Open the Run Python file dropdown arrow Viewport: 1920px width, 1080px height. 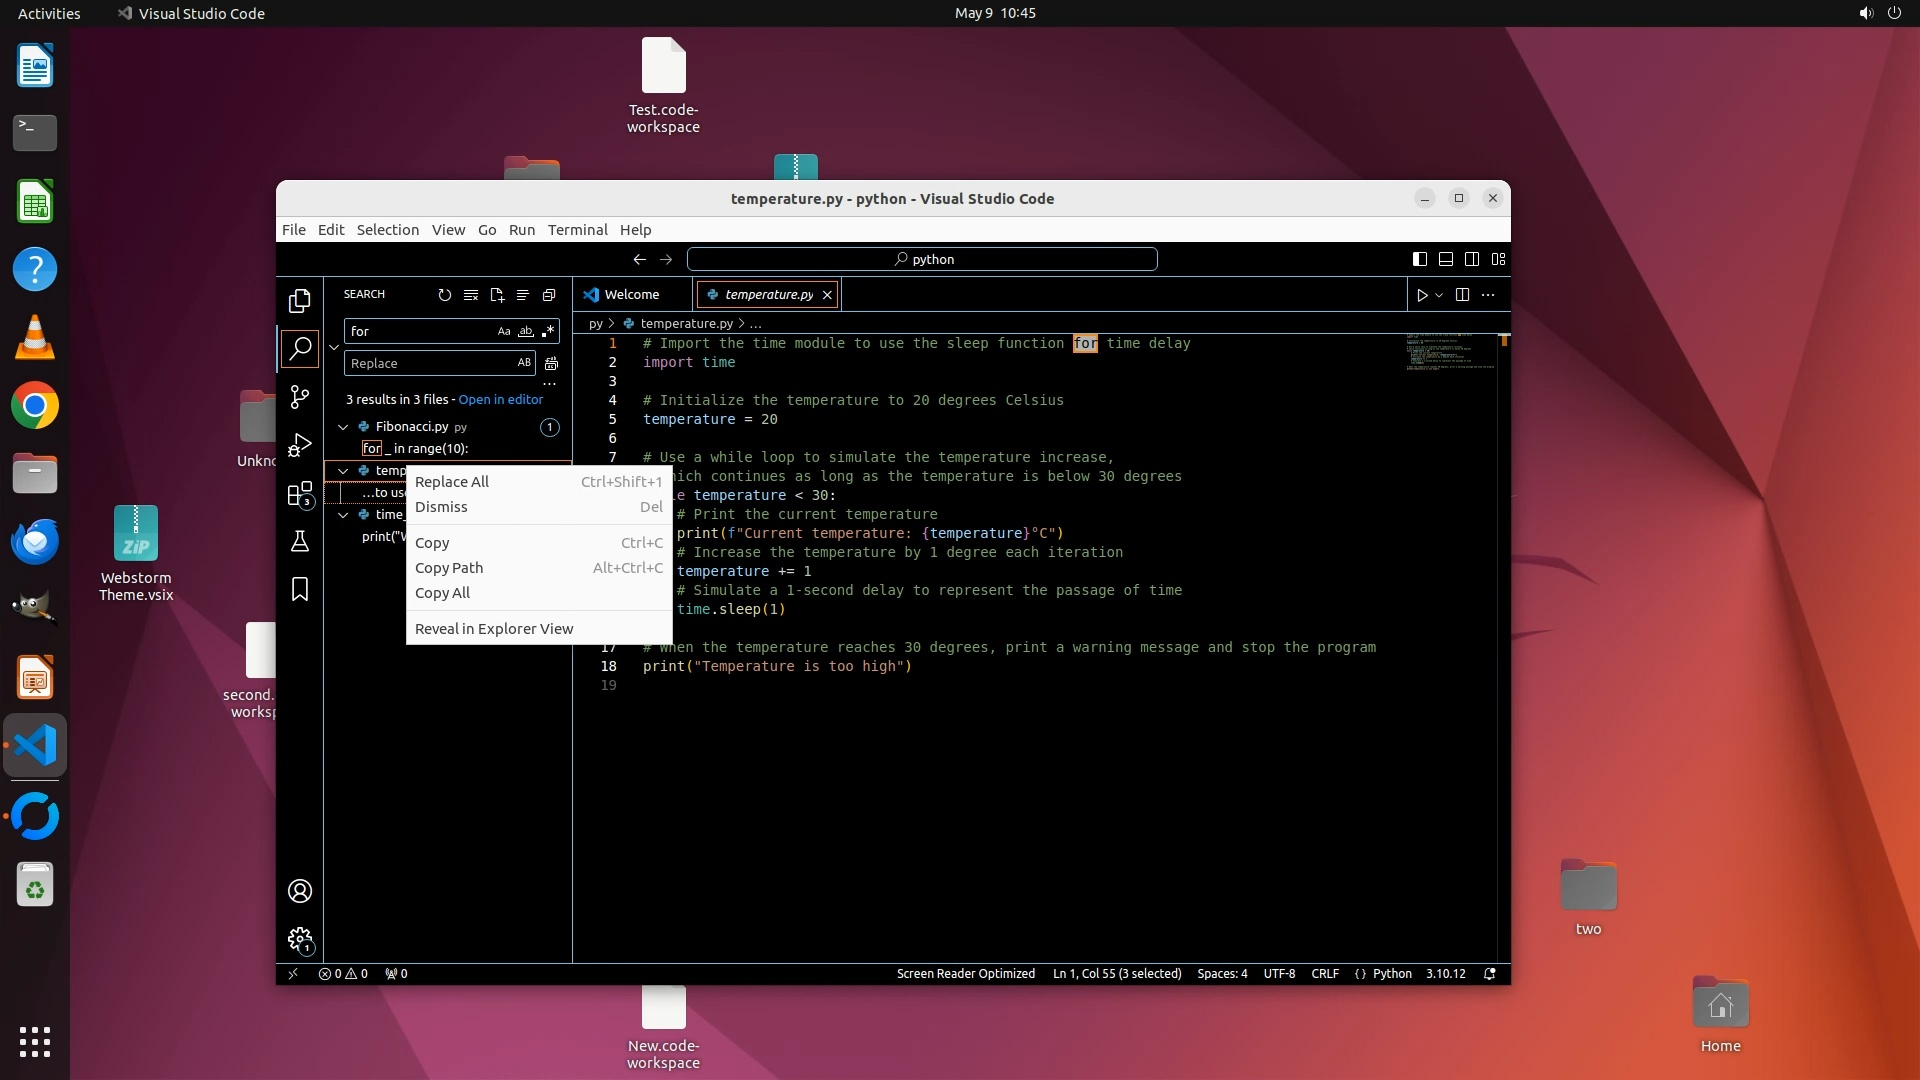(x=1439, y=295)
